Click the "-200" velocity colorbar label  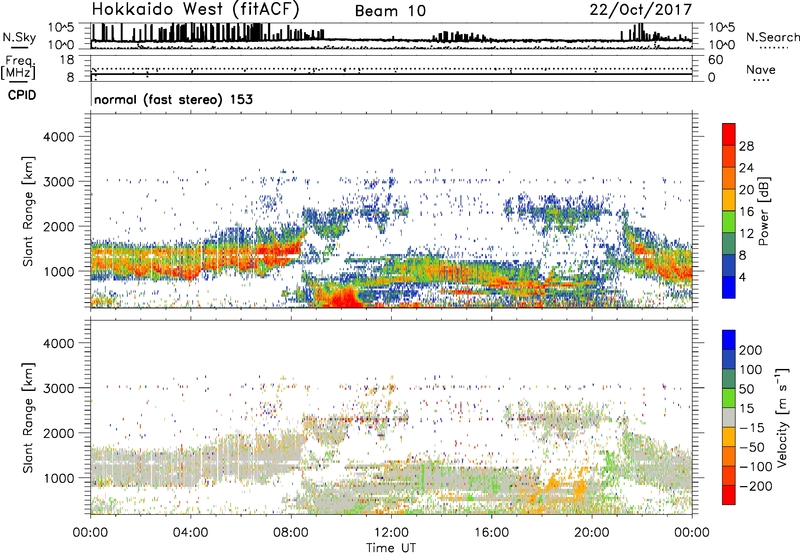click(756, 486)
